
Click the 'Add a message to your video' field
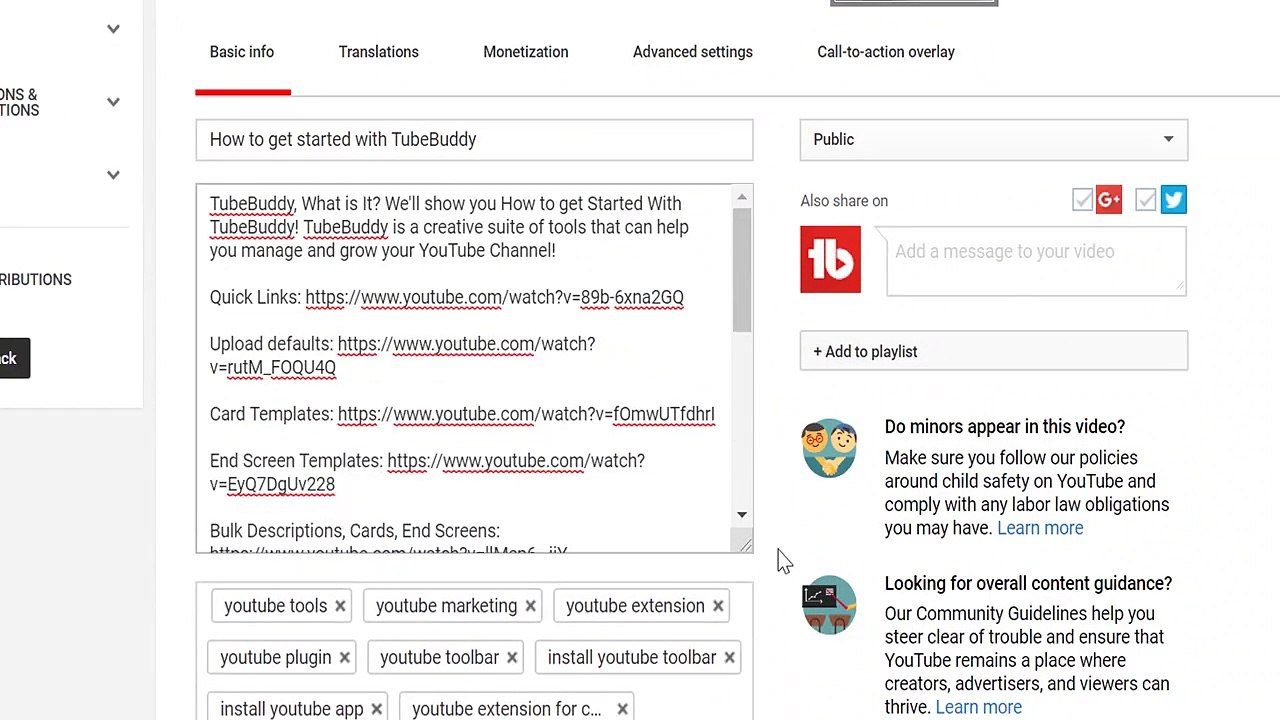pos(1036,261)
